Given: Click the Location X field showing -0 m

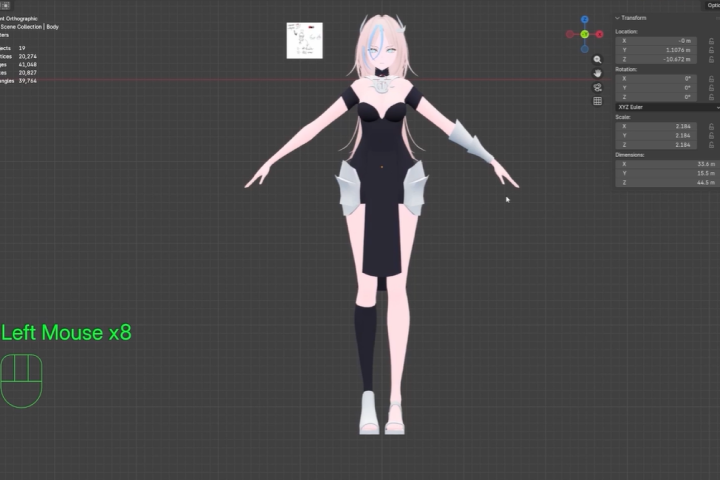Looking at the screenshot, I should coord(656,41).
